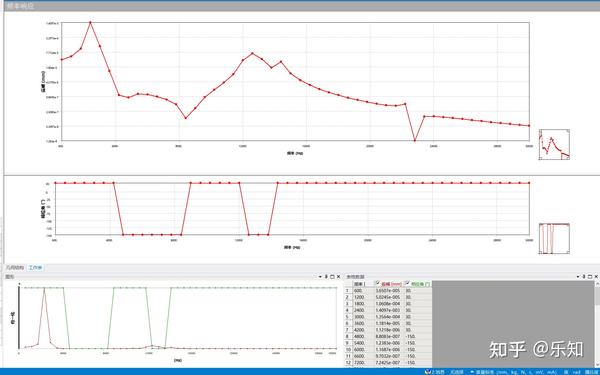
Task: Select amplitude value 7.2425e-007
Action: (x=389, y=363)
